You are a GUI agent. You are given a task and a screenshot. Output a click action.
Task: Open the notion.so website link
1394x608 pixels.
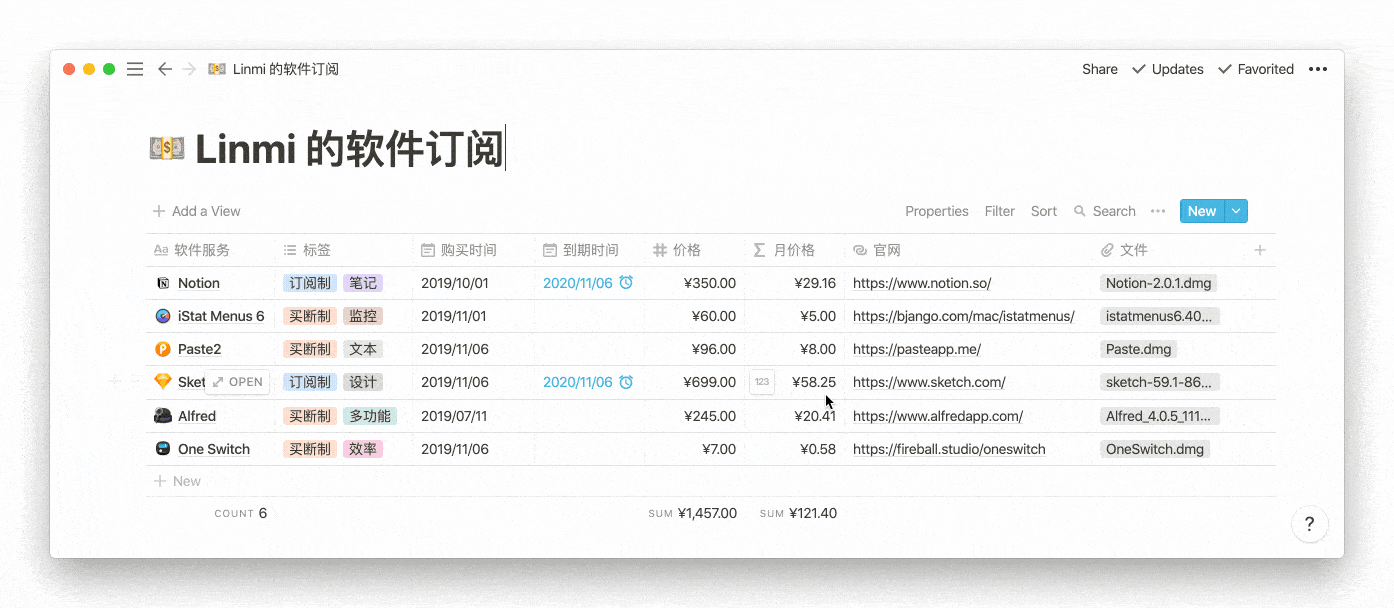click(x=922, y=283)
